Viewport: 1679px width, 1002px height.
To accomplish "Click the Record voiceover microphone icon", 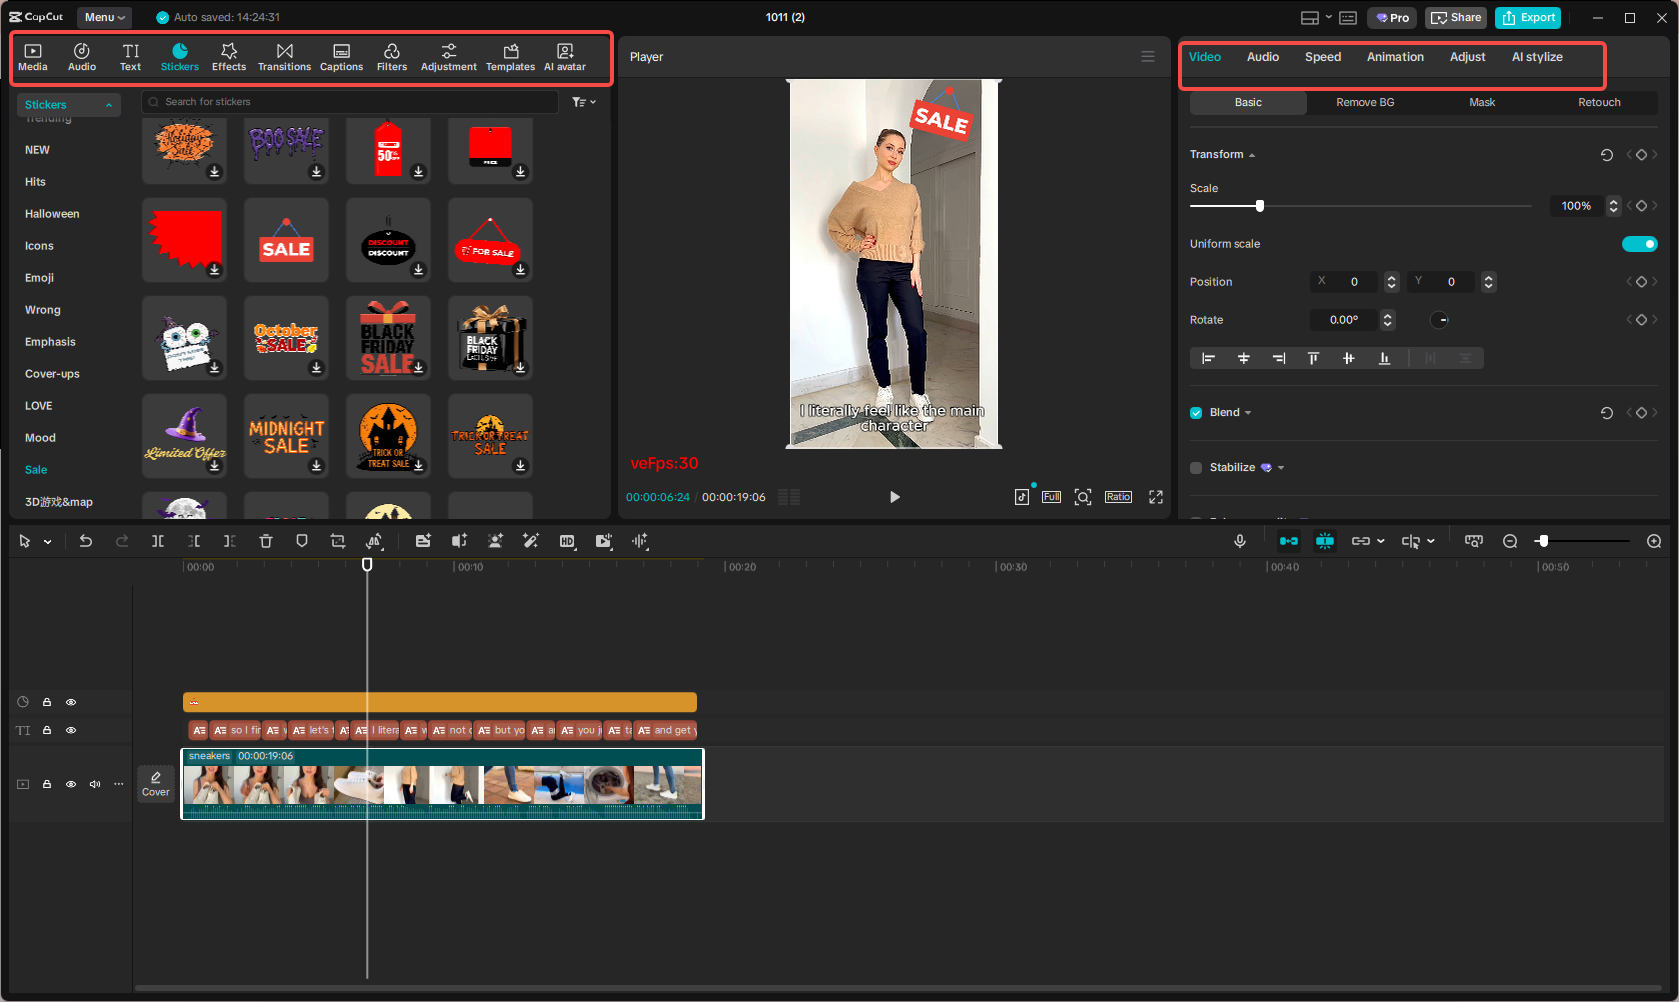I will coord(1240,541).
